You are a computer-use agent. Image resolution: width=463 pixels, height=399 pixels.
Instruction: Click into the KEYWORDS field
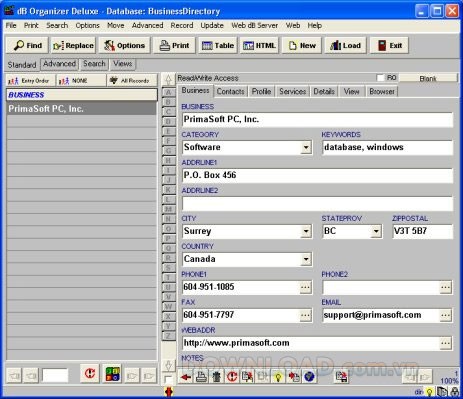(x=387, y=147)
